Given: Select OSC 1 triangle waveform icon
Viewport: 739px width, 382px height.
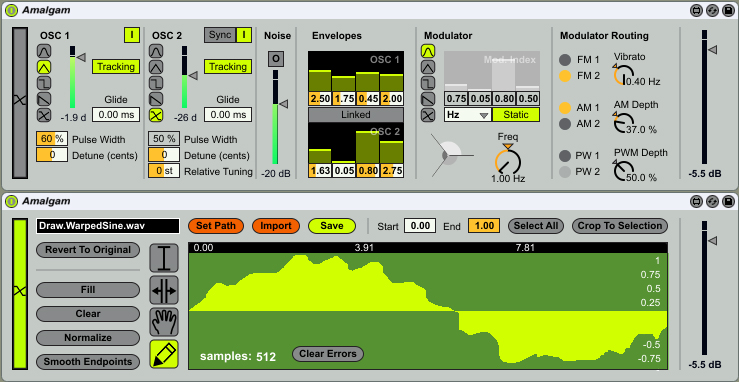Looking at the screenshot, I should 44,67.
